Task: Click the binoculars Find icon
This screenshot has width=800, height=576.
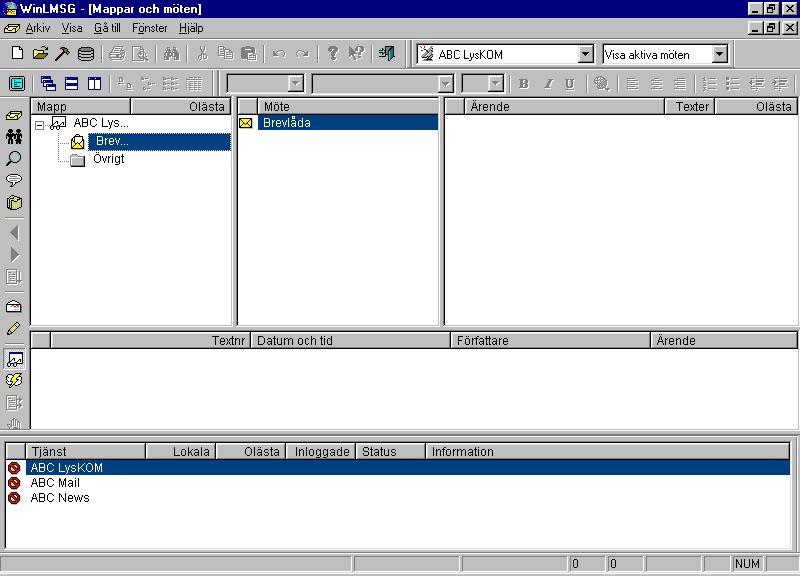Action: click(171, 54)
